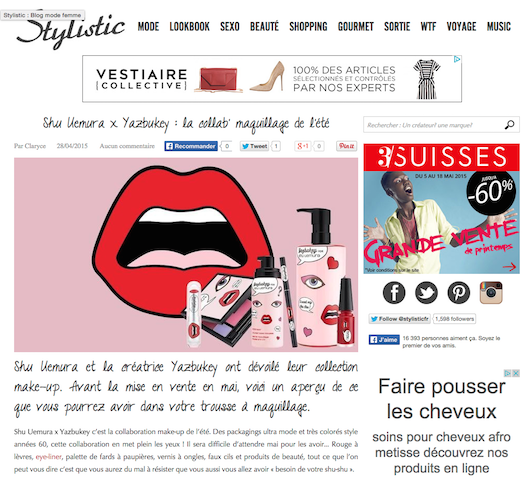The width and height of the screenshot is (524, 480).
Task: Open the 3 Suisses Grande Vente ad
Action: click(x=441, y=209)
